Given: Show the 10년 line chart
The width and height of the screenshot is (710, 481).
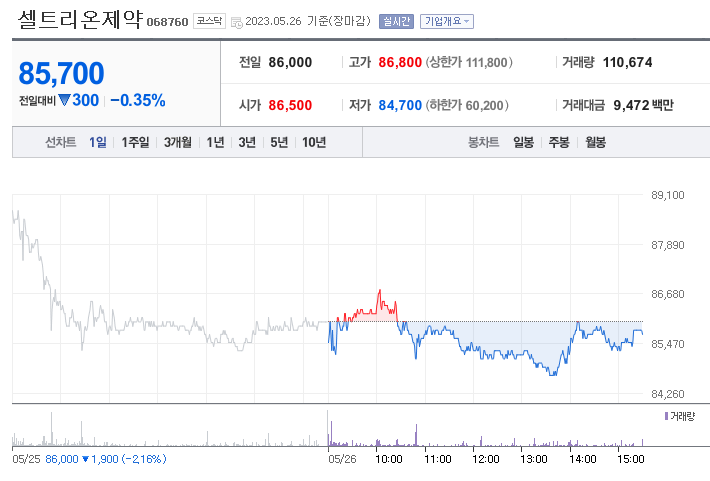Looking at the screenshot, I should (x=314, y=142).
